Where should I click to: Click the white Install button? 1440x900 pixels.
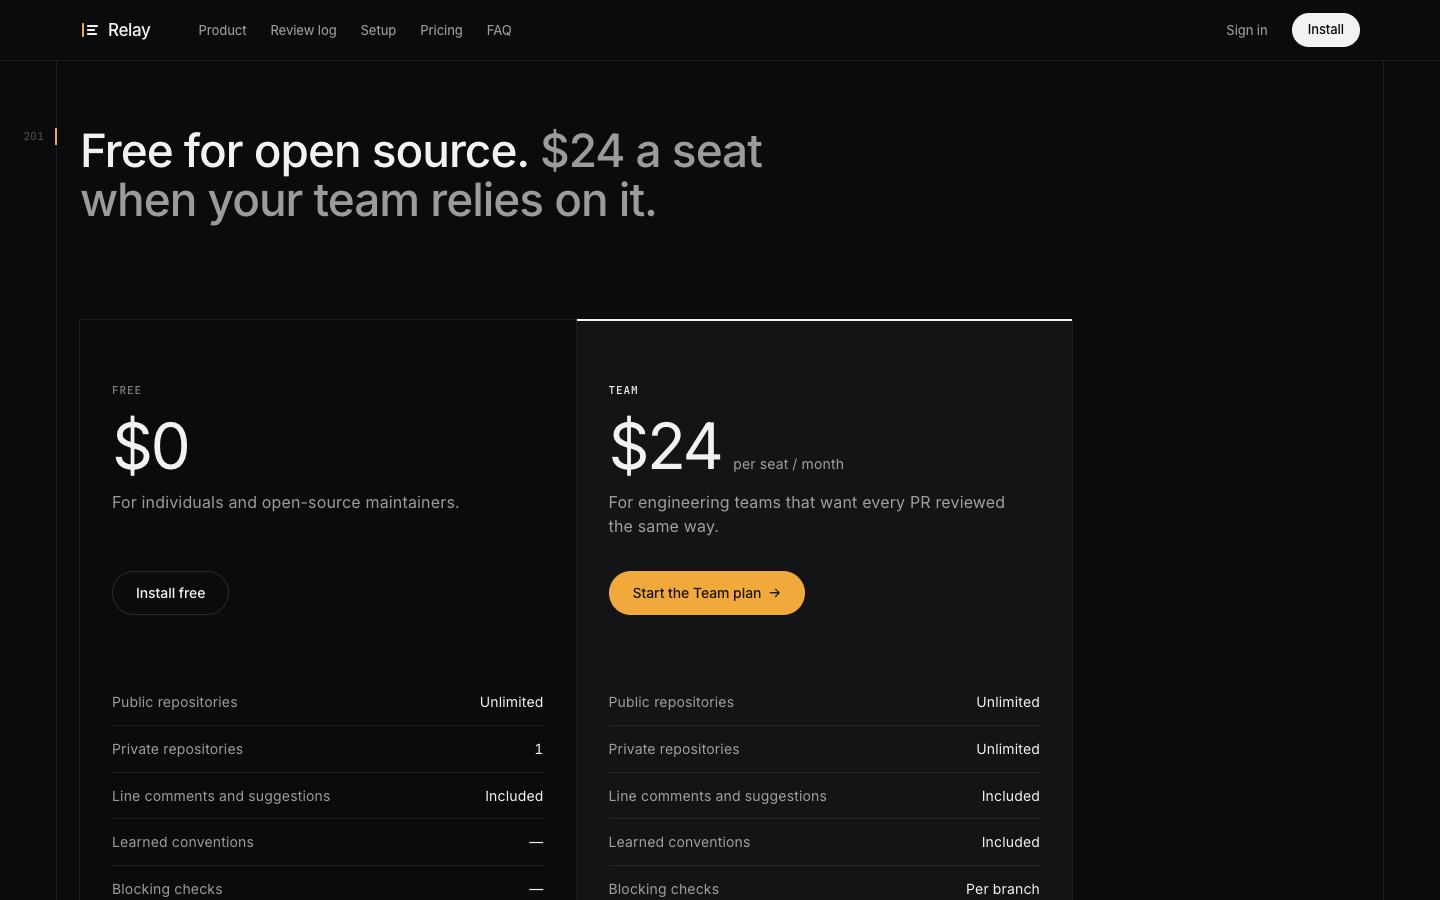tap(1325, 30)
